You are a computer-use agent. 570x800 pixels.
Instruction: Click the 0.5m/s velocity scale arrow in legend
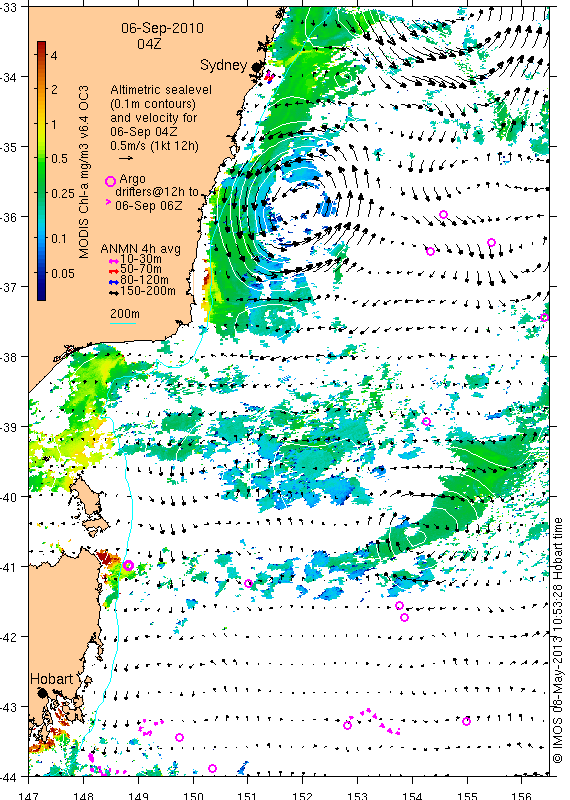point(126,158)
